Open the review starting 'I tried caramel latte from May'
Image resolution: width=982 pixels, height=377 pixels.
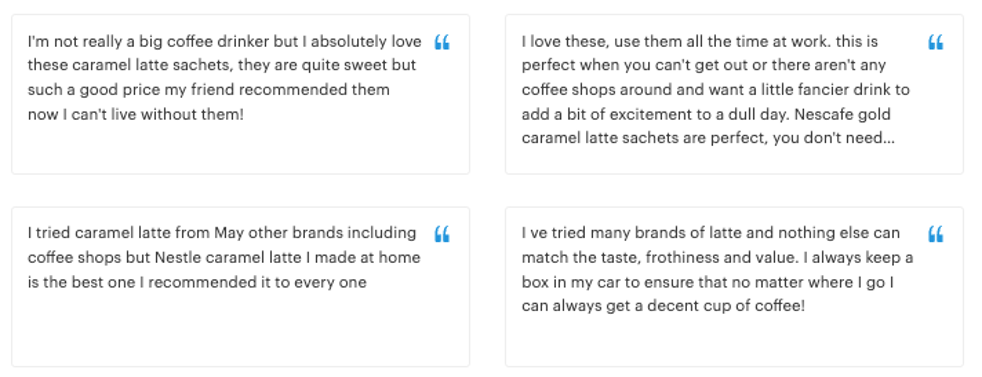point(240,287)
